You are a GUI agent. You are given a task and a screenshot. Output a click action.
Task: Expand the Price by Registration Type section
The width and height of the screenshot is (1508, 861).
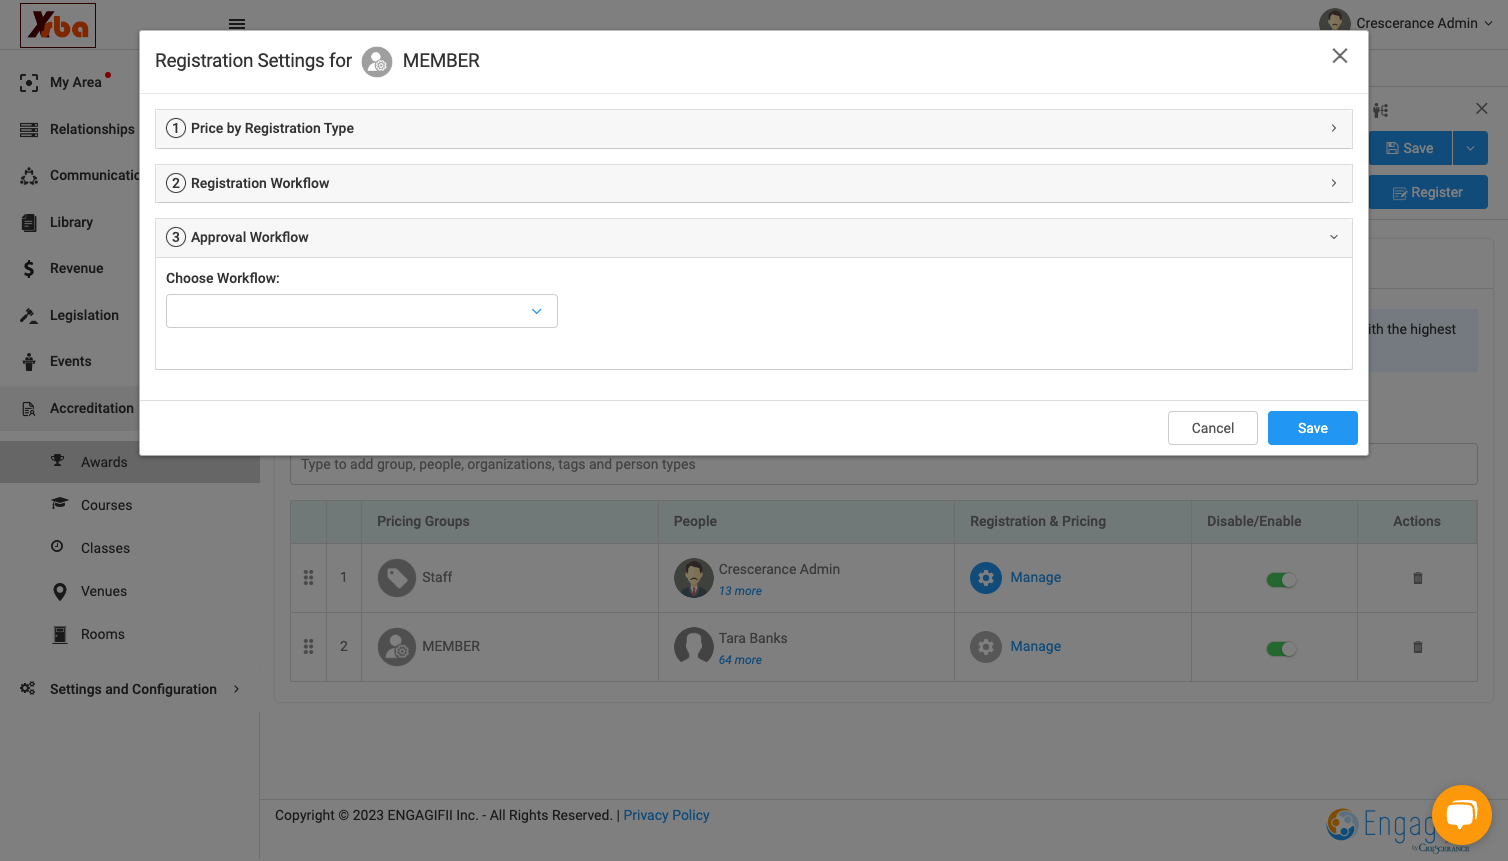754,128
